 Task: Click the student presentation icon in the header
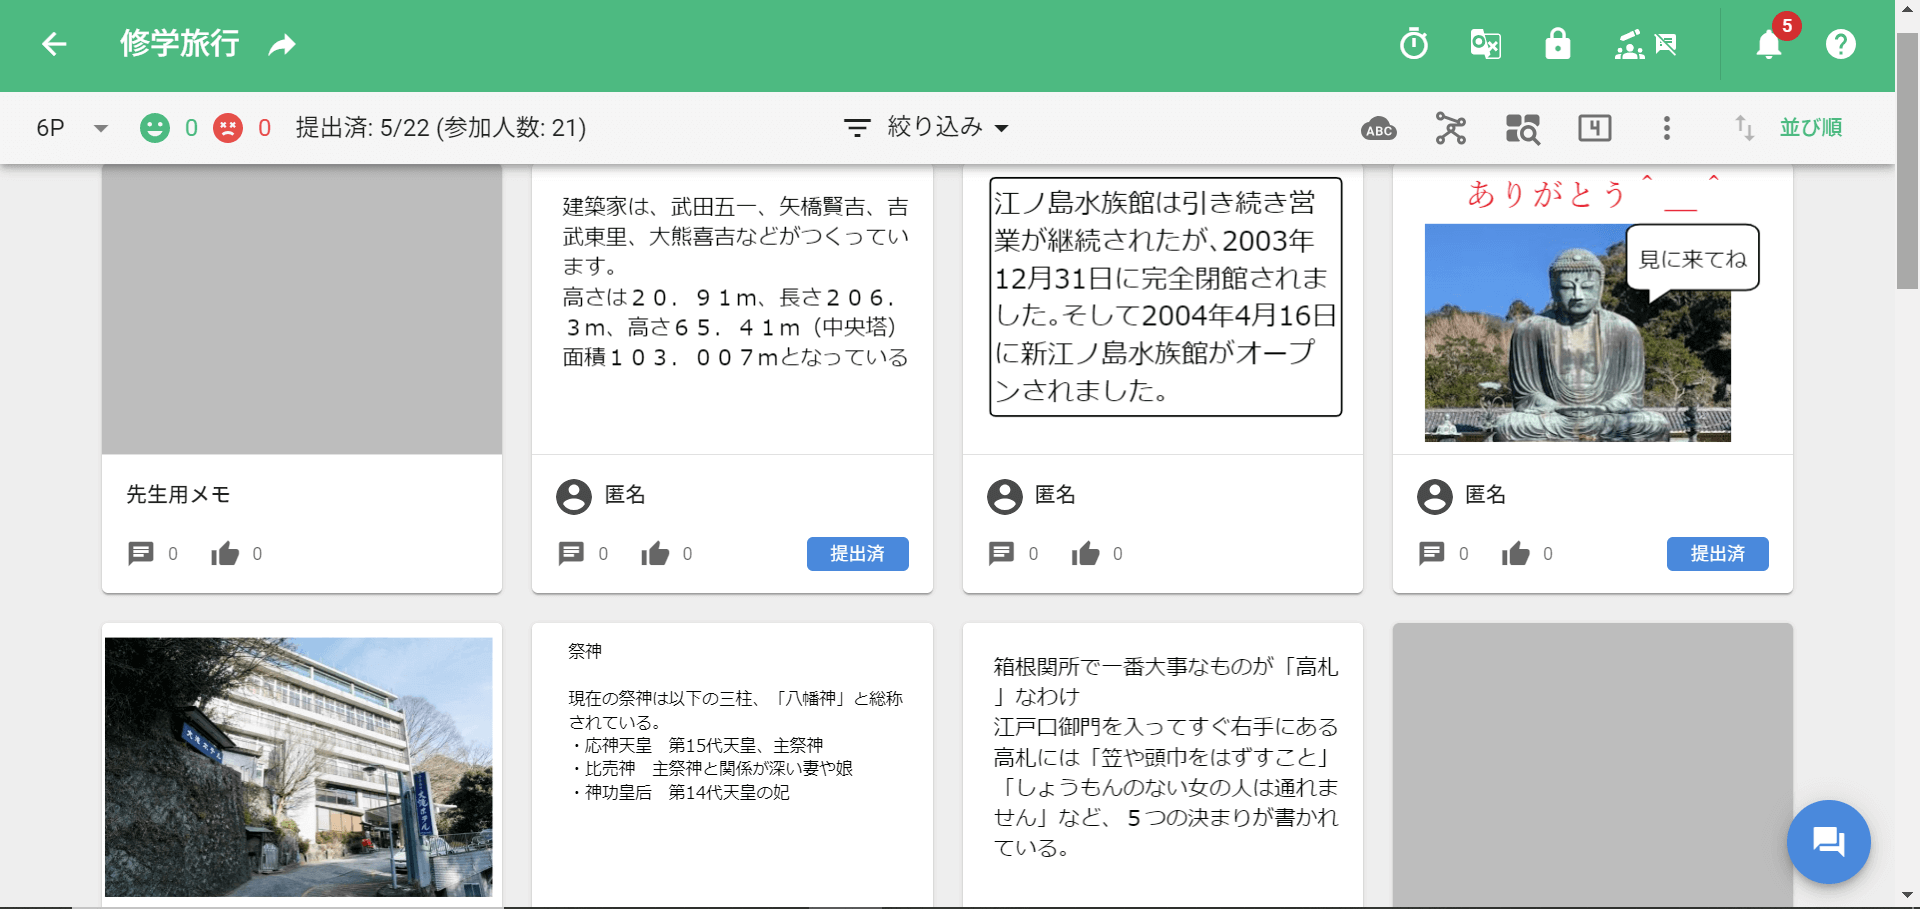click(1628, 44)
